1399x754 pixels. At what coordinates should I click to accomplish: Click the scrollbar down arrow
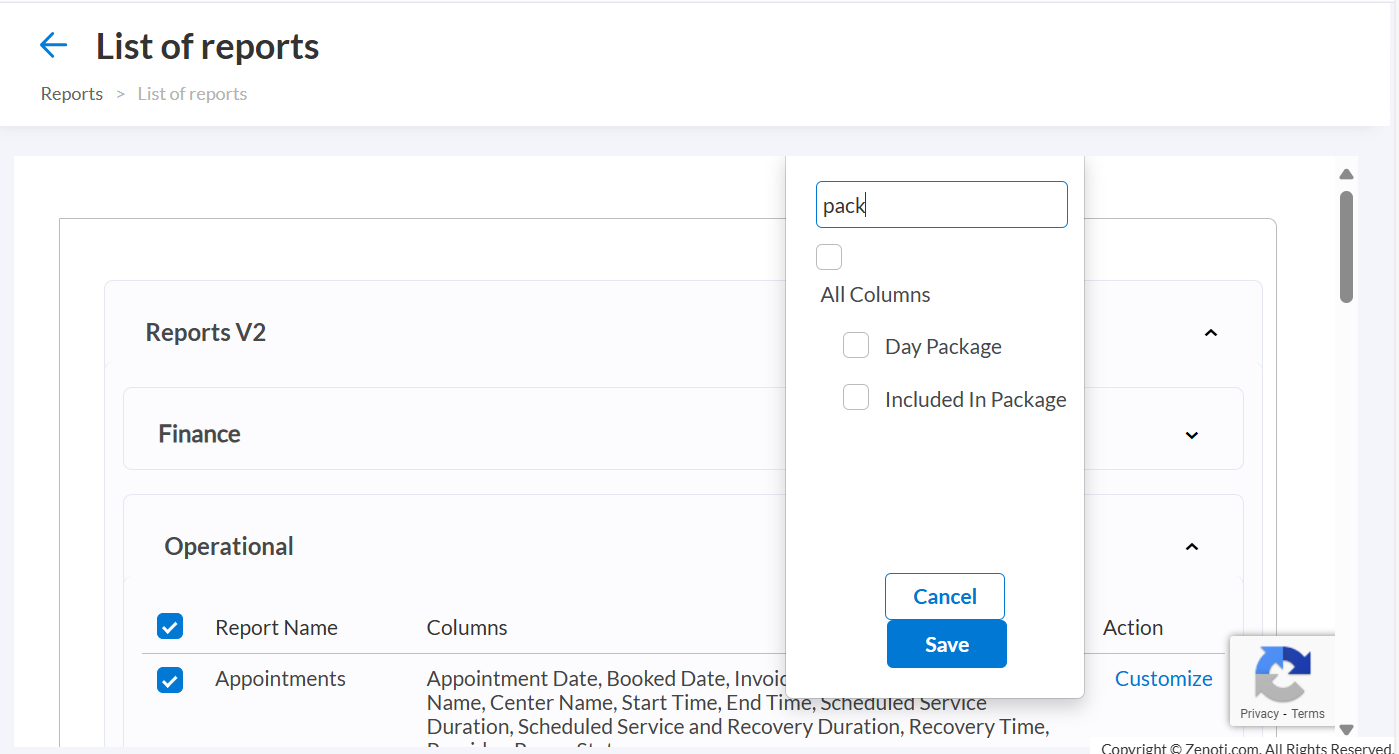[1346, 730]
